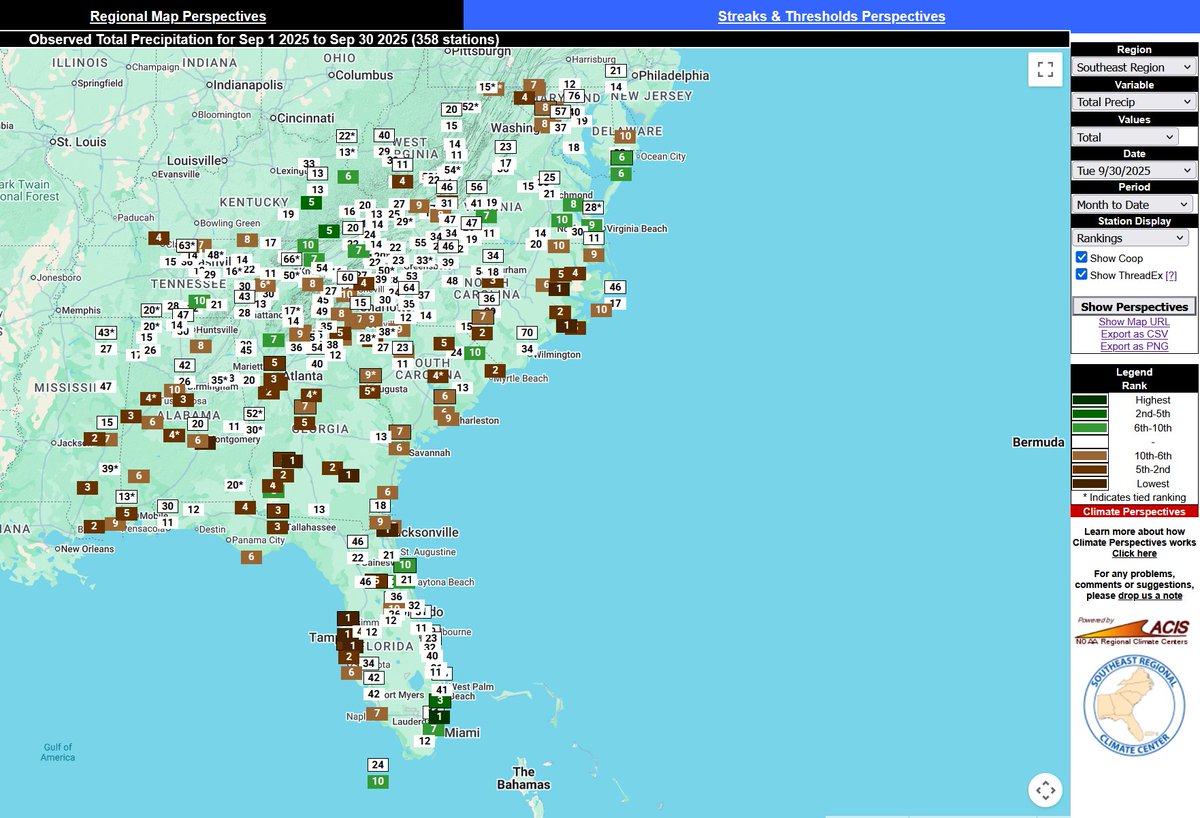Click the Highest rank legend swatch
This screenshot has width=1200, height=818.
1088,400
